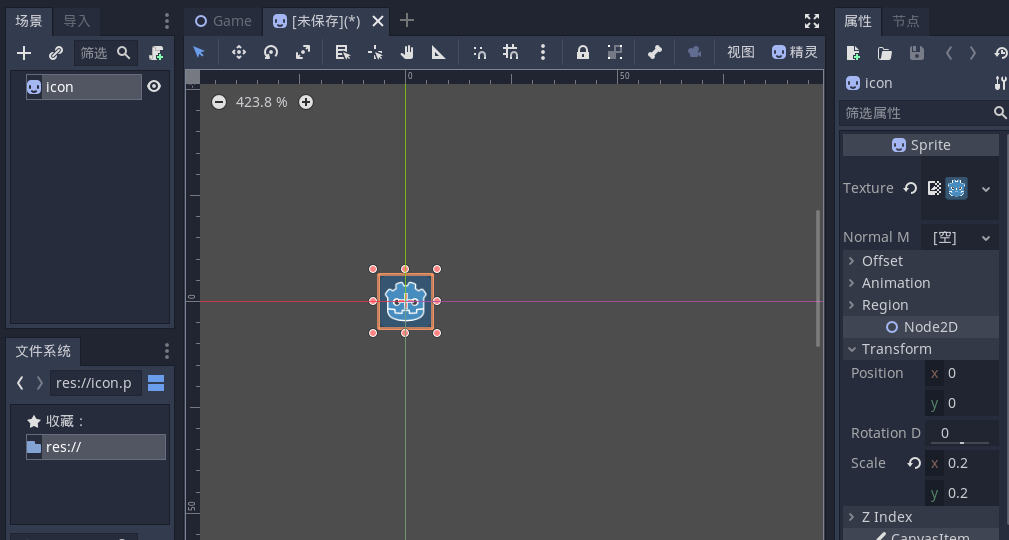Open the 文件系统 dock tab
The height and width of the screenshot is (540, 1009).
click(x=42, y=351)
